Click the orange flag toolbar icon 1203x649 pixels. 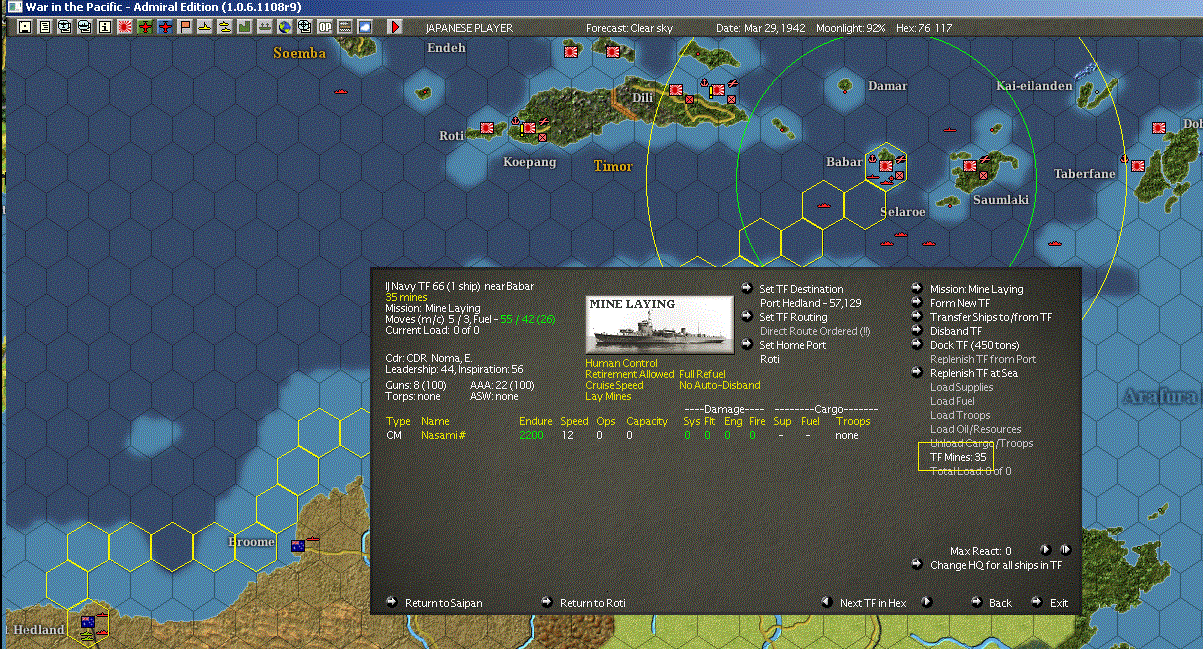pyautogui.click(x=185, y=27)
